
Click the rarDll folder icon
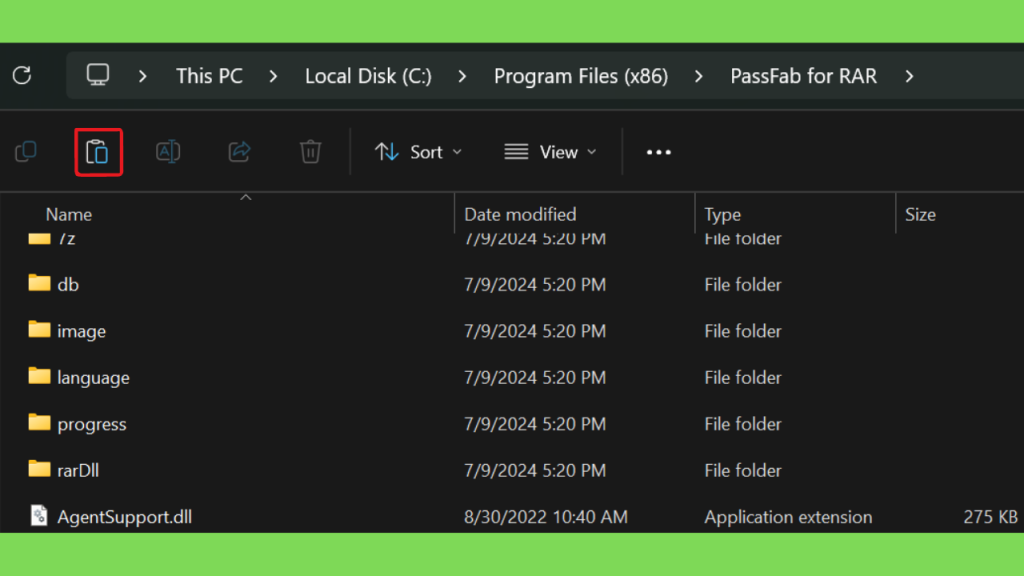[x=39, y=469]
